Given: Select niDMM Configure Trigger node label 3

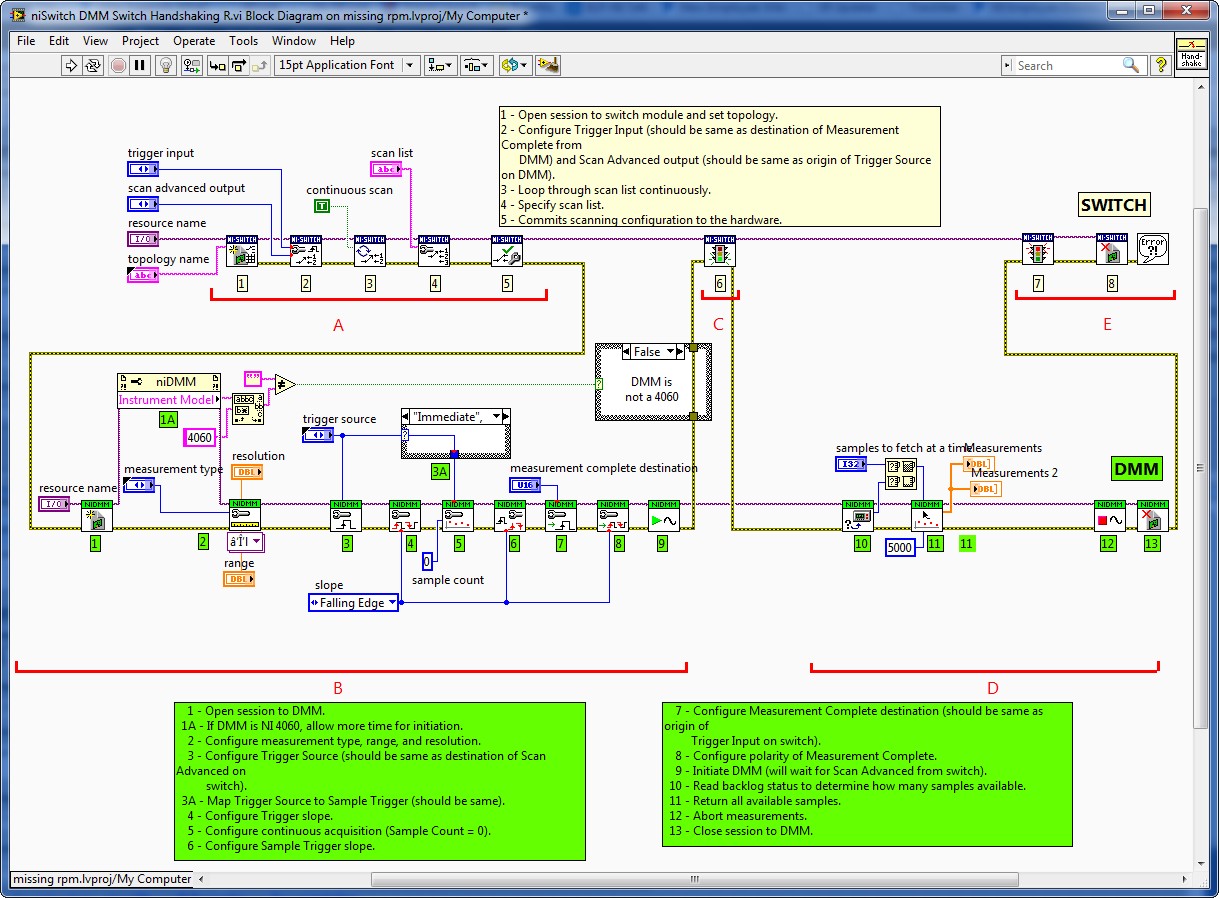Looking at the screenshot, I should [346, 515].
